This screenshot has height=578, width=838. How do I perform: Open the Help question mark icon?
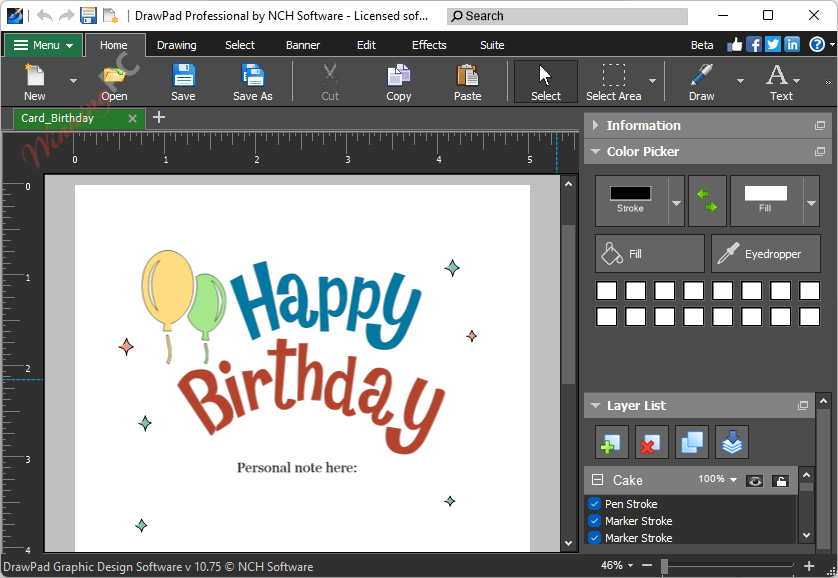tap(817, 45)
